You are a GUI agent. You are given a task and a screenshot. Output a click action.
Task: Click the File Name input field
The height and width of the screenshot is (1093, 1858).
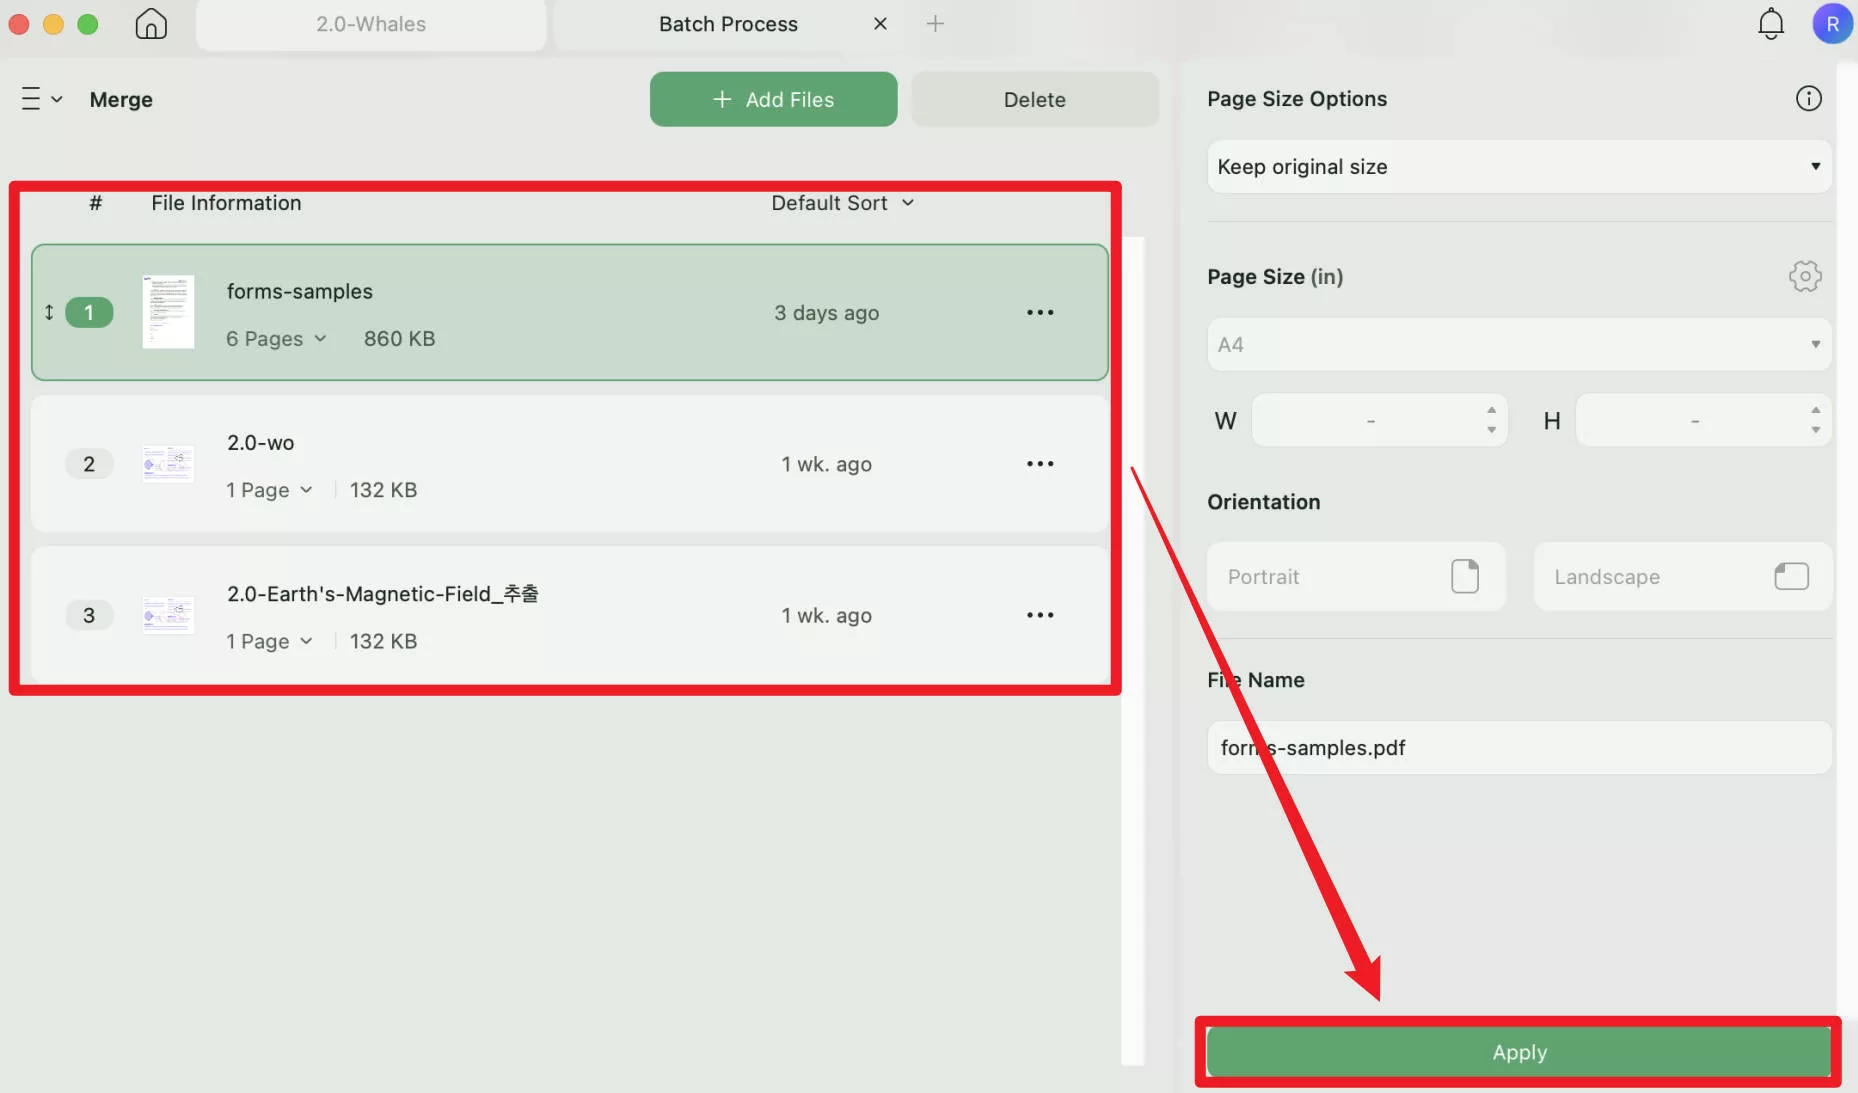tap(1519, 747)
